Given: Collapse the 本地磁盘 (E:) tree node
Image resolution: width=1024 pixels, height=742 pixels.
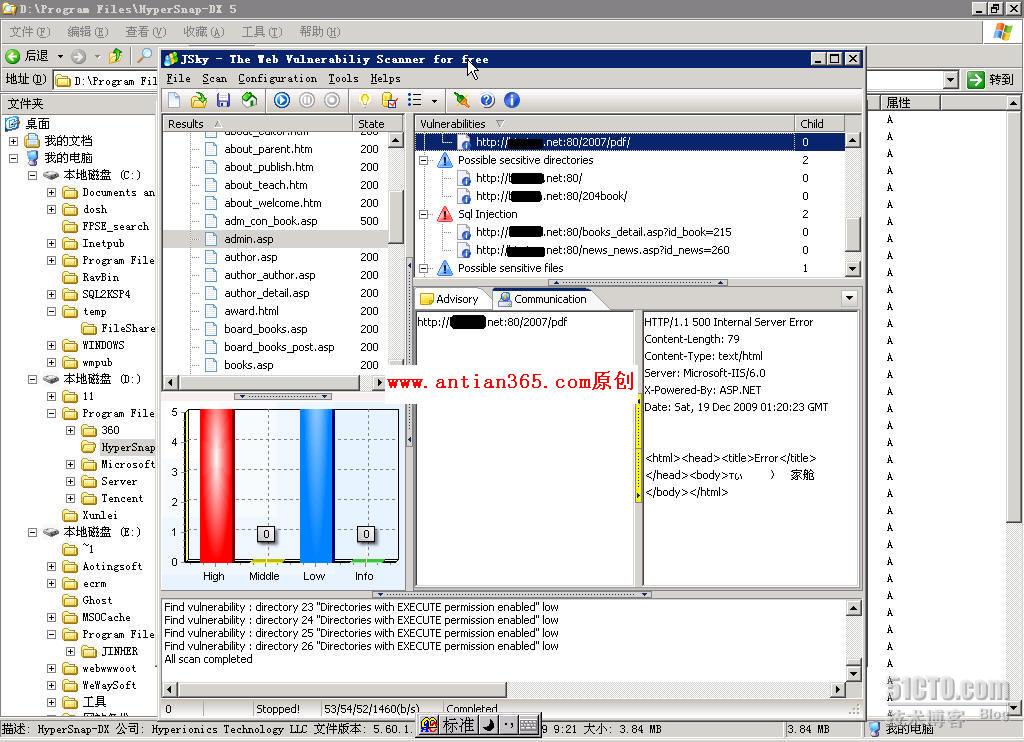Looking at the screenshot, I should [32, 532].
